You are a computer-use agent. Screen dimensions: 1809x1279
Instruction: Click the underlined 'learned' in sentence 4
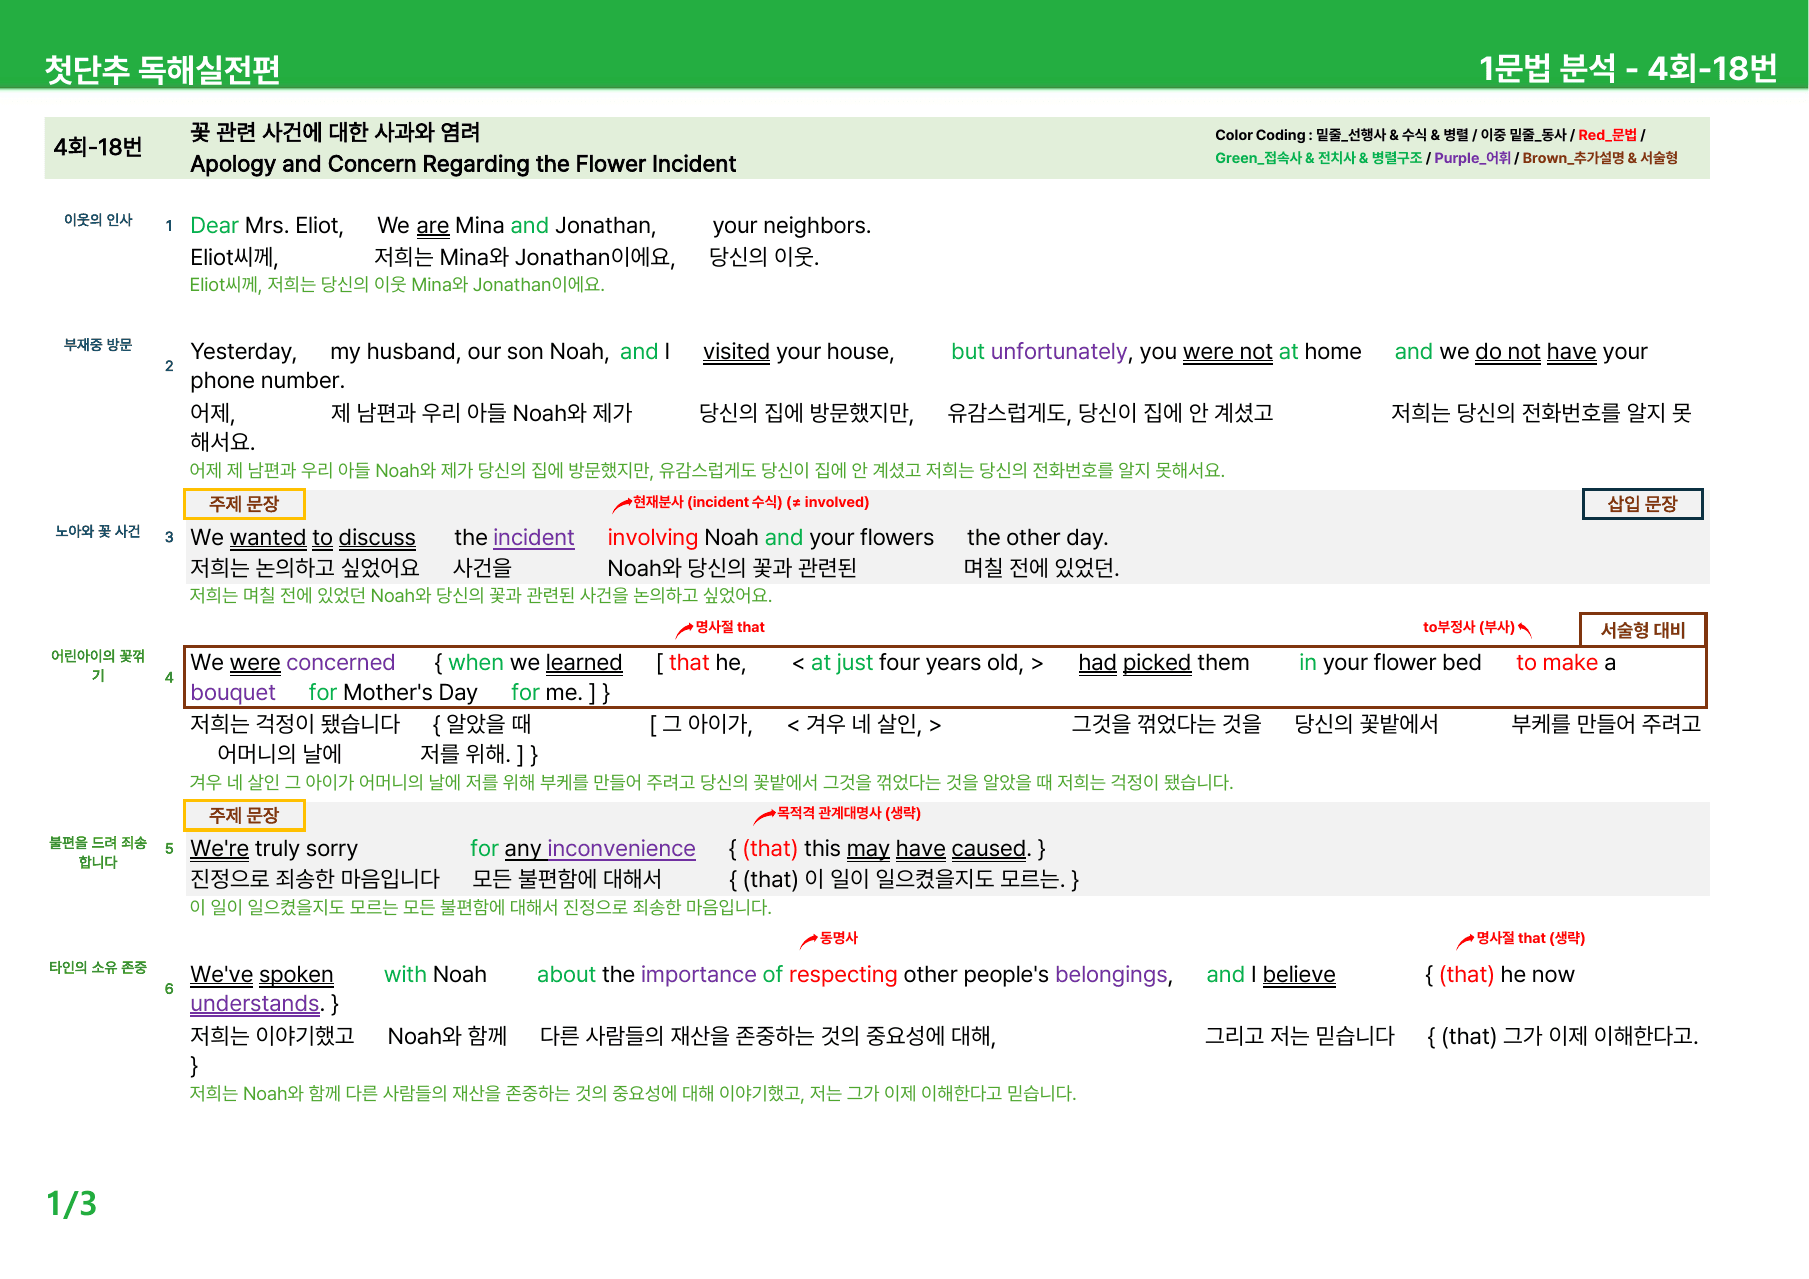[584, 663]
